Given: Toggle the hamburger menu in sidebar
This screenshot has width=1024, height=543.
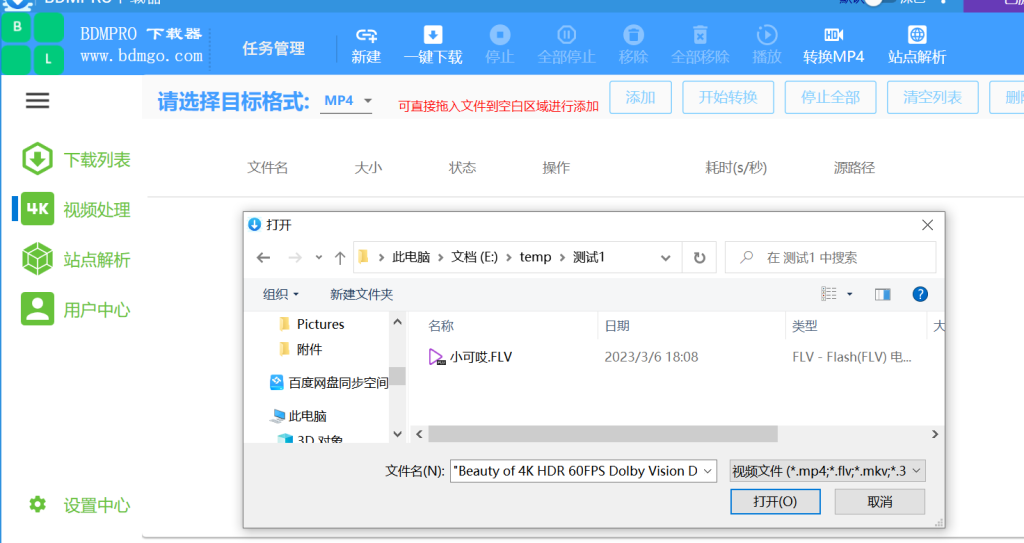Looking at the screenshot, I should [x=37, y=101].
